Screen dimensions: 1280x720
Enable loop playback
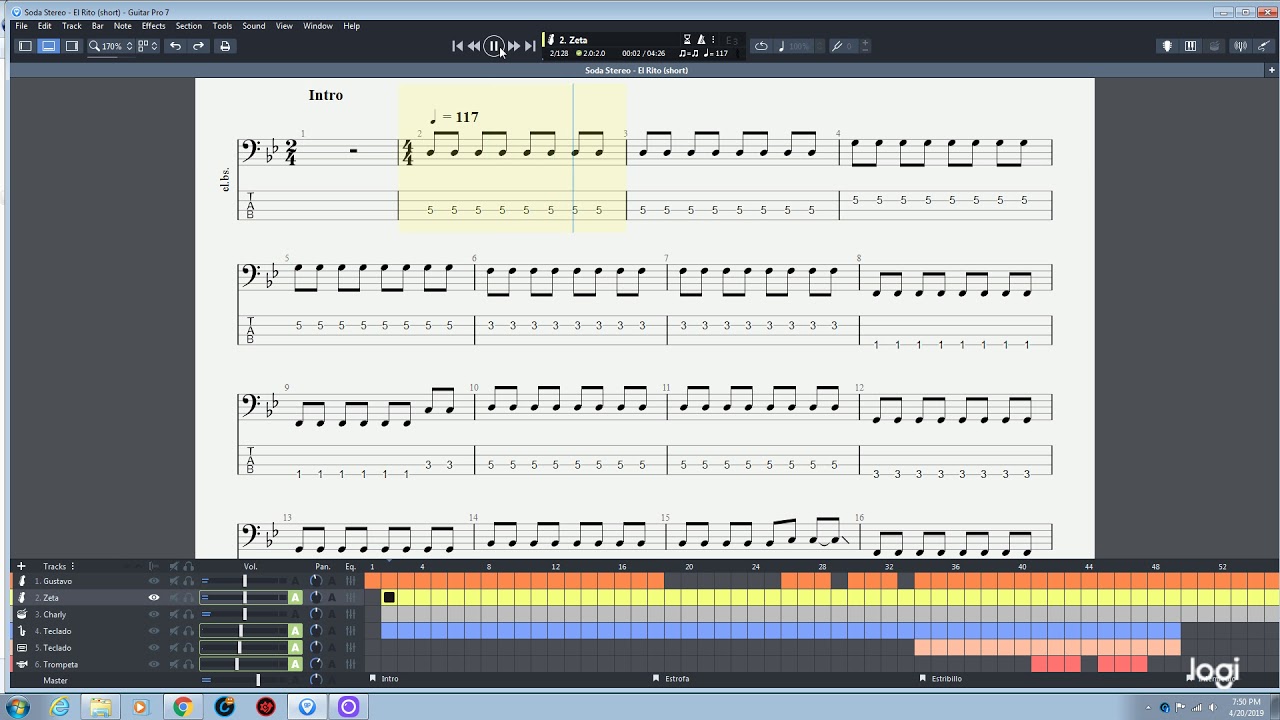pos(761,46)
